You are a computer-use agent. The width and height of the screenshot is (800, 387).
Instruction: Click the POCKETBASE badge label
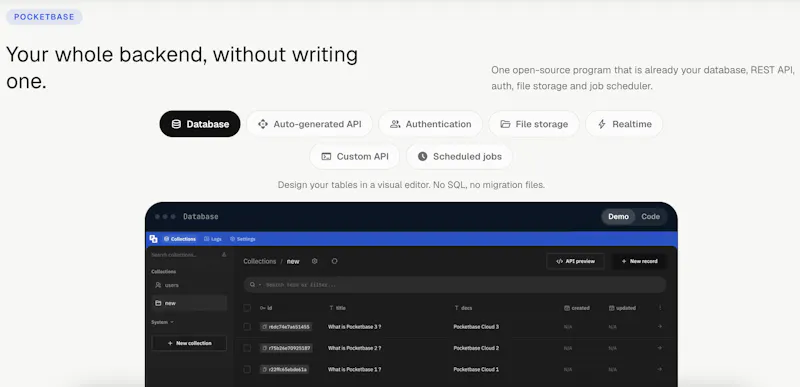pyautogui.click(x=44, y=17)
